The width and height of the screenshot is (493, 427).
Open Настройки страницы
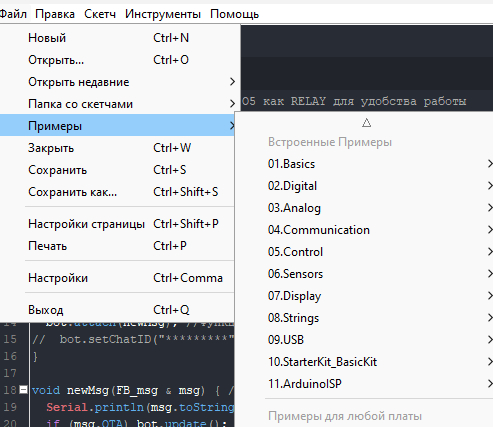coord(117,224)
